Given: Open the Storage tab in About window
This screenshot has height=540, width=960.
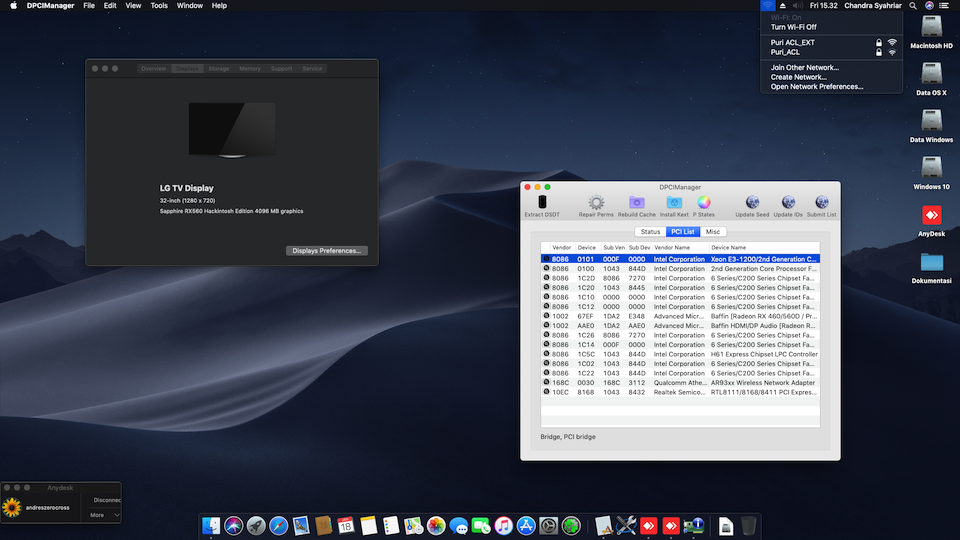Looking at the screenshot, I should [219, 69].
